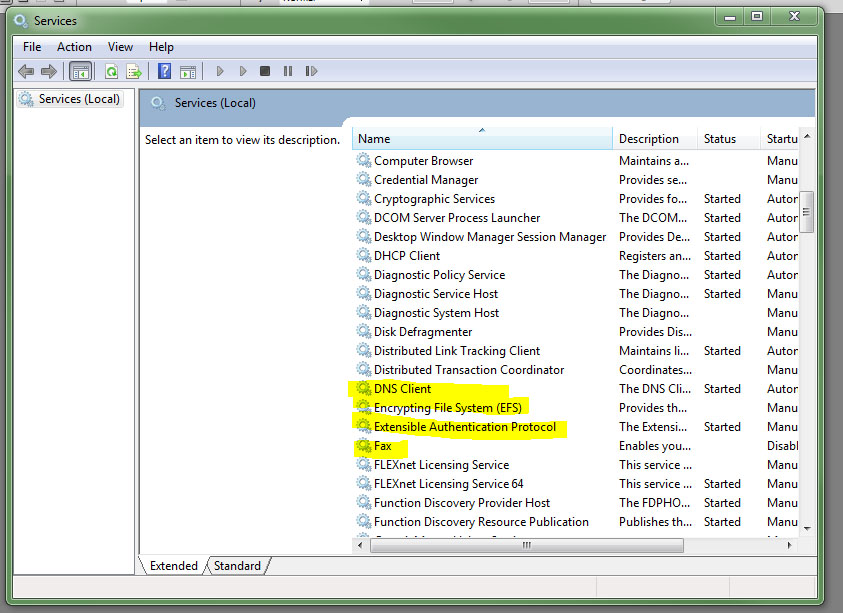Click the vertical scrollbar down arrow
843x613 pixels.
pos(807,528)
